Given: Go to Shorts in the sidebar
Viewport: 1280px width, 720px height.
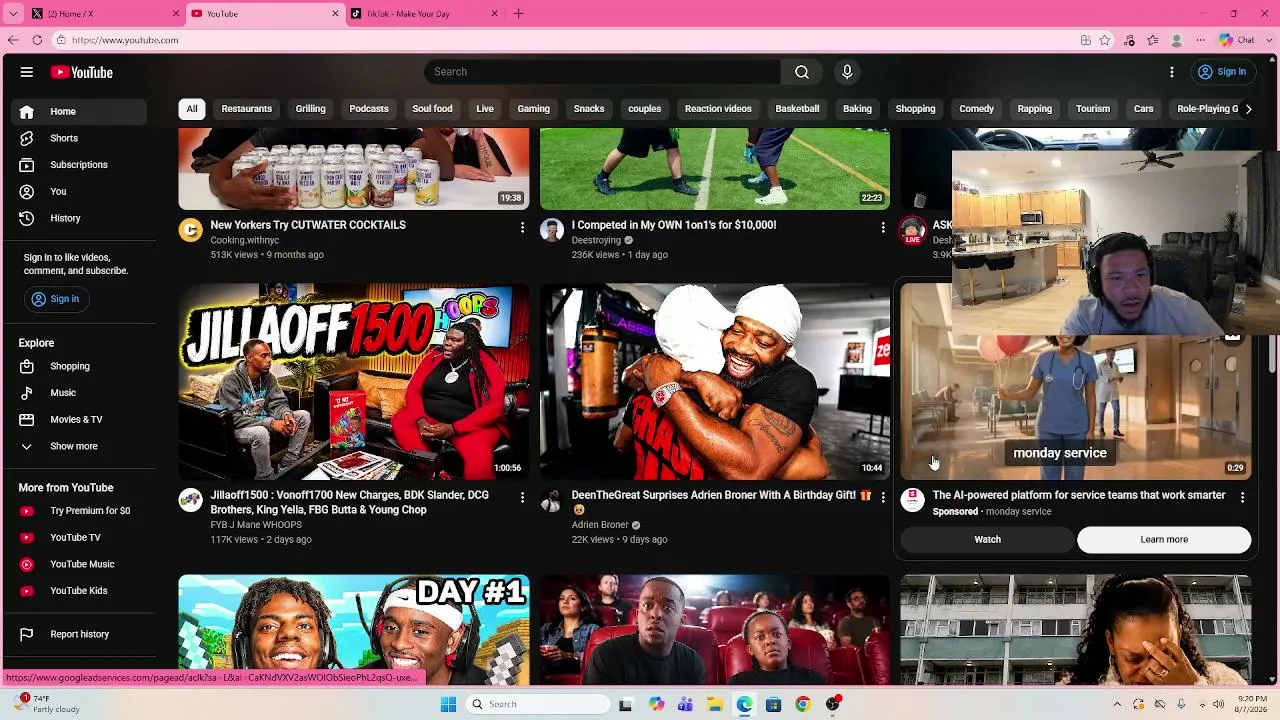Looking at the screenshot, I should pyautogui.click(x=80, y=138).
